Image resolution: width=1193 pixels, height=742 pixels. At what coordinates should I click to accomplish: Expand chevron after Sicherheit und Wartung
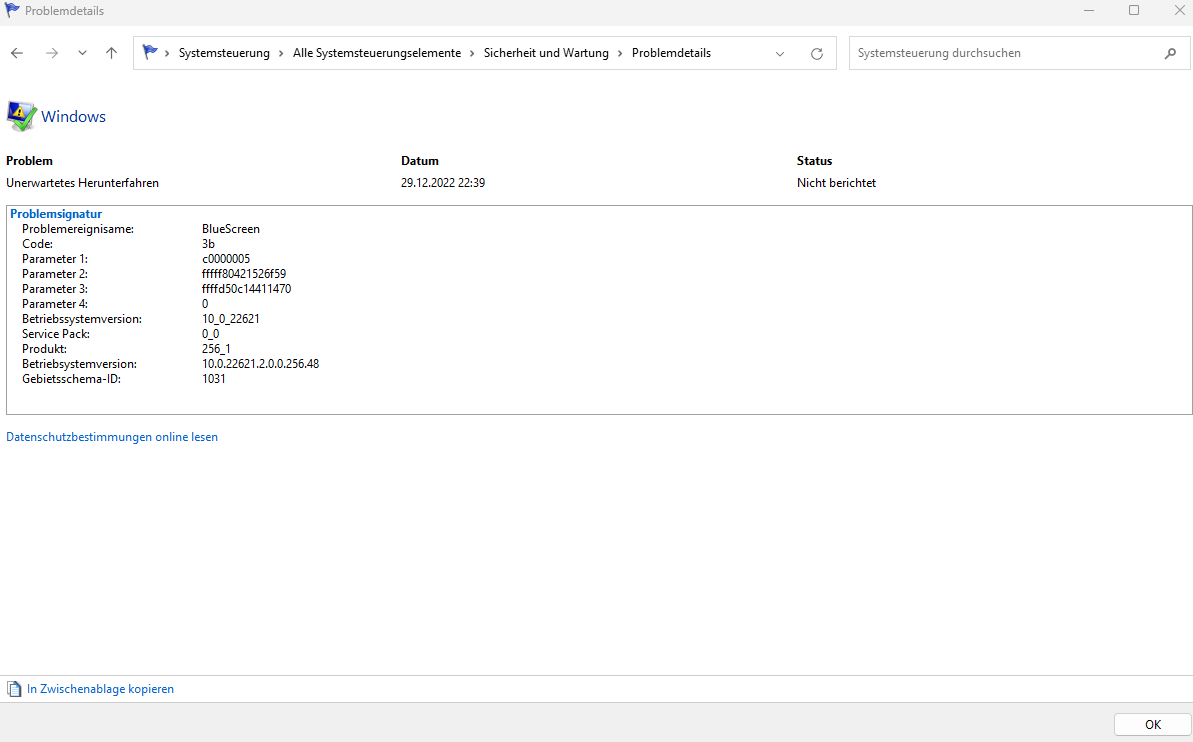coord(619,53)
